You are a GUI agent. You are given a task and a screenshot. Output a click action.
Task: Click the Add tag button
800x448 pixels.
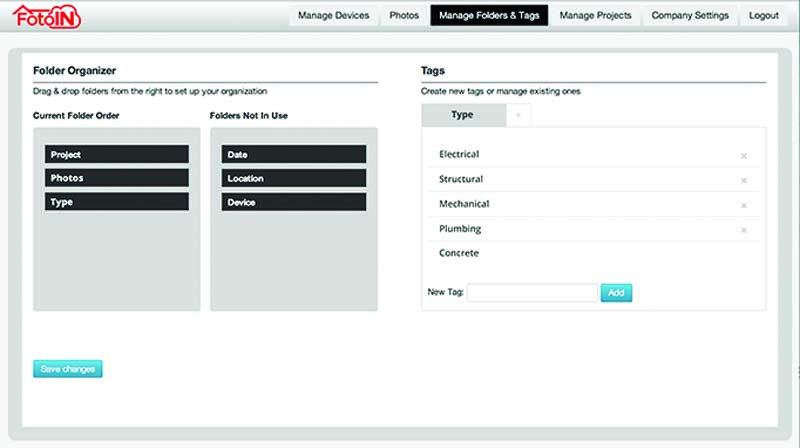(x=616, y=293)
